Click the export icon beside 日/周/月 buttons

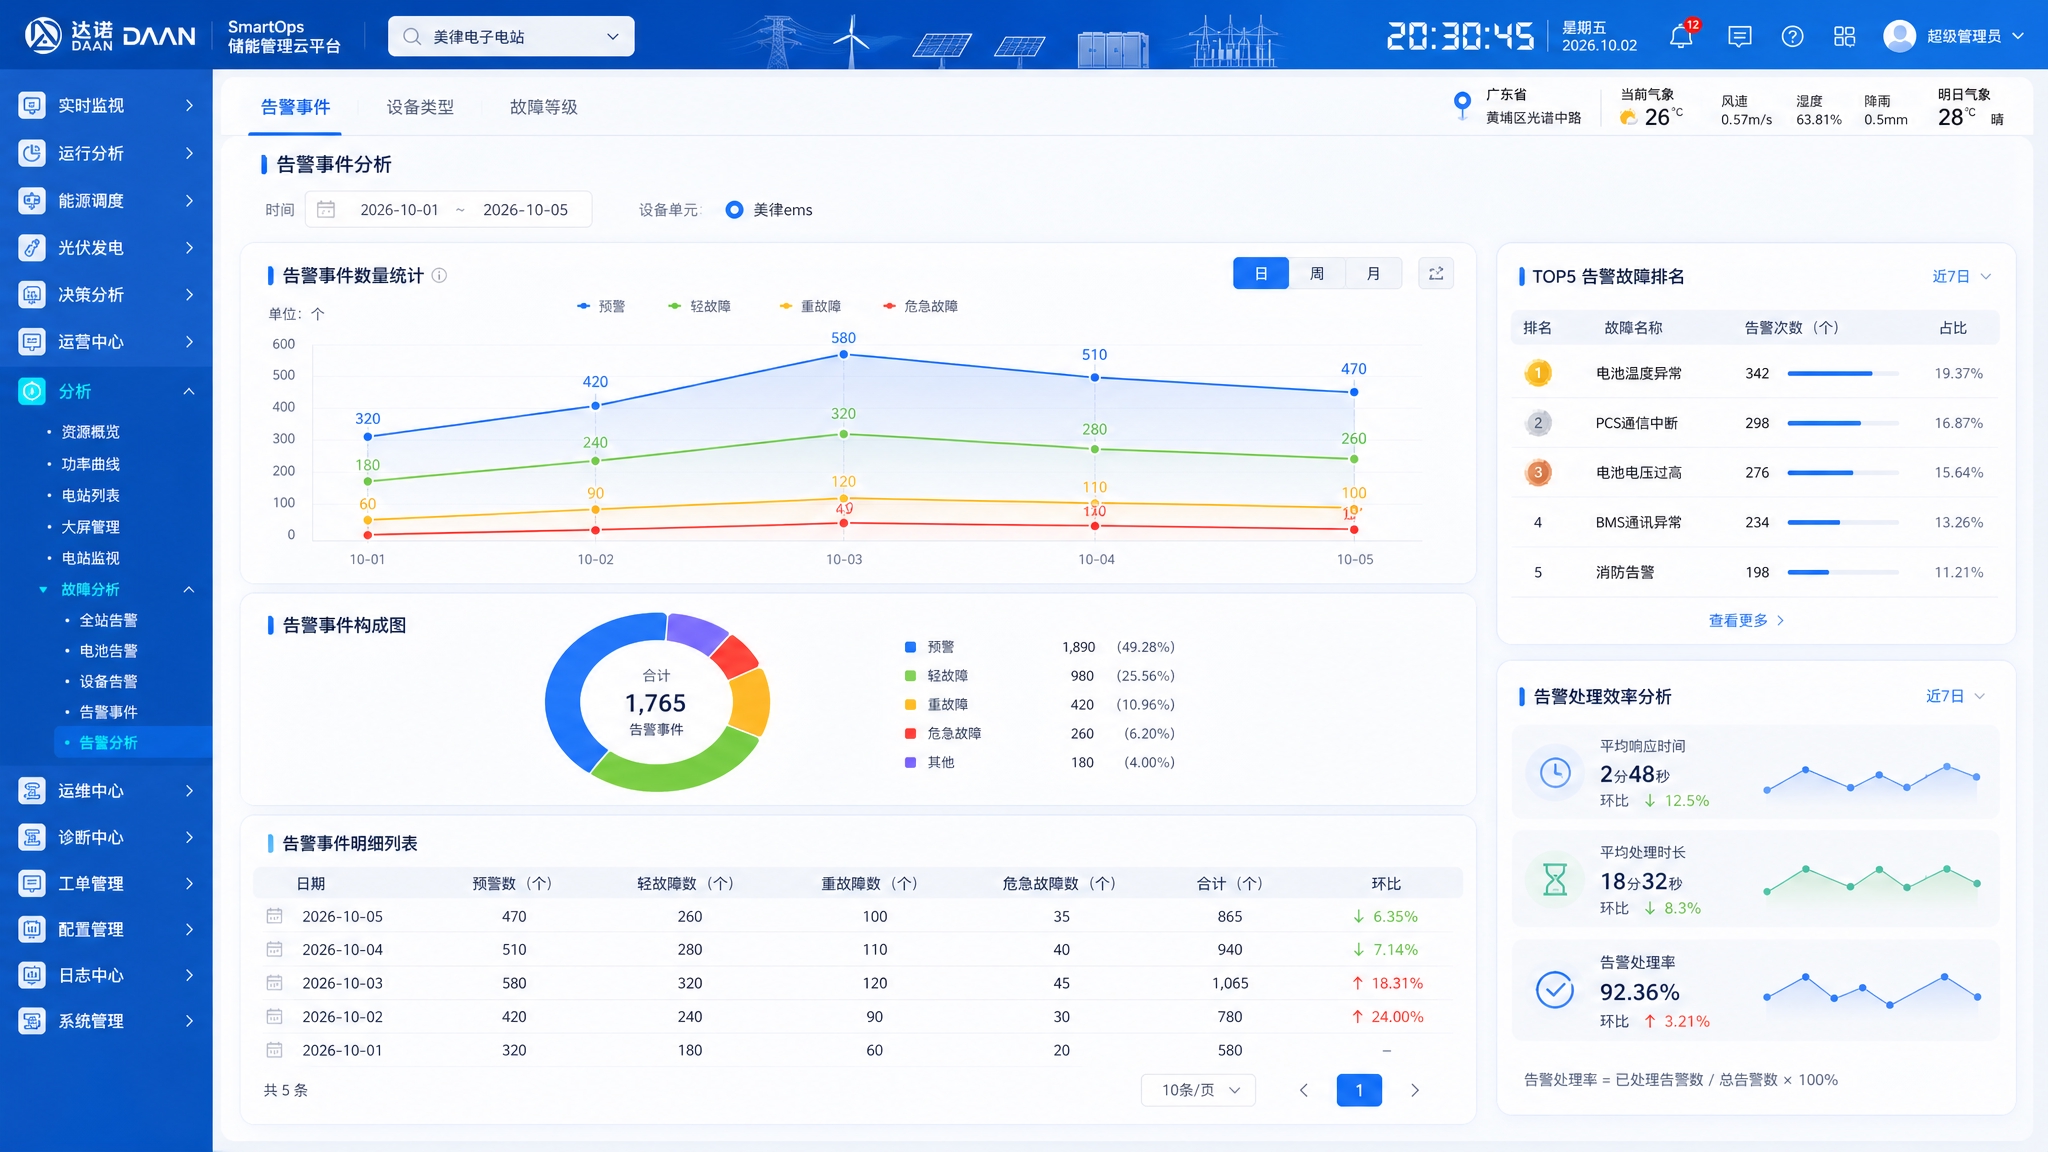1436,273
